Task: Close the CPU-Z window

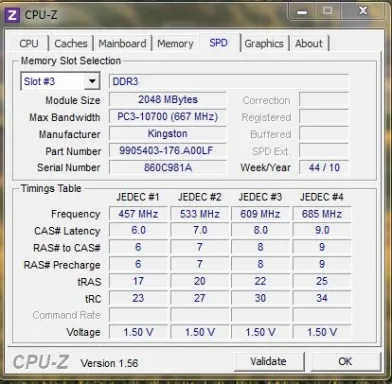Action: pos(363,11)
